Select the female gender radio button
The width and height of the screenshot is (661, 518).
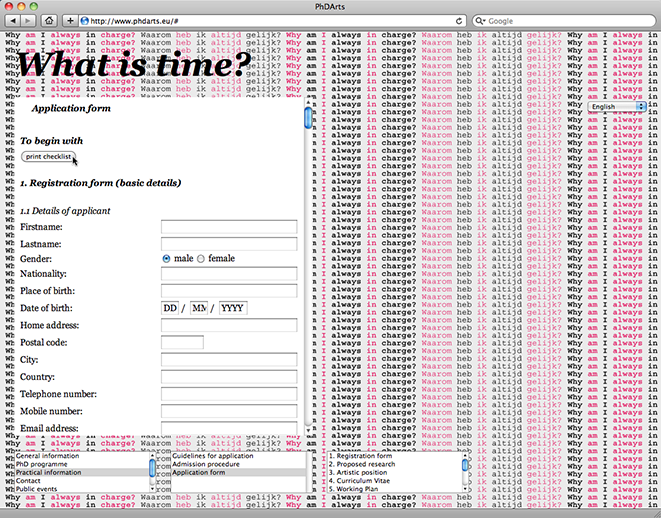click(x=201, y=259)
